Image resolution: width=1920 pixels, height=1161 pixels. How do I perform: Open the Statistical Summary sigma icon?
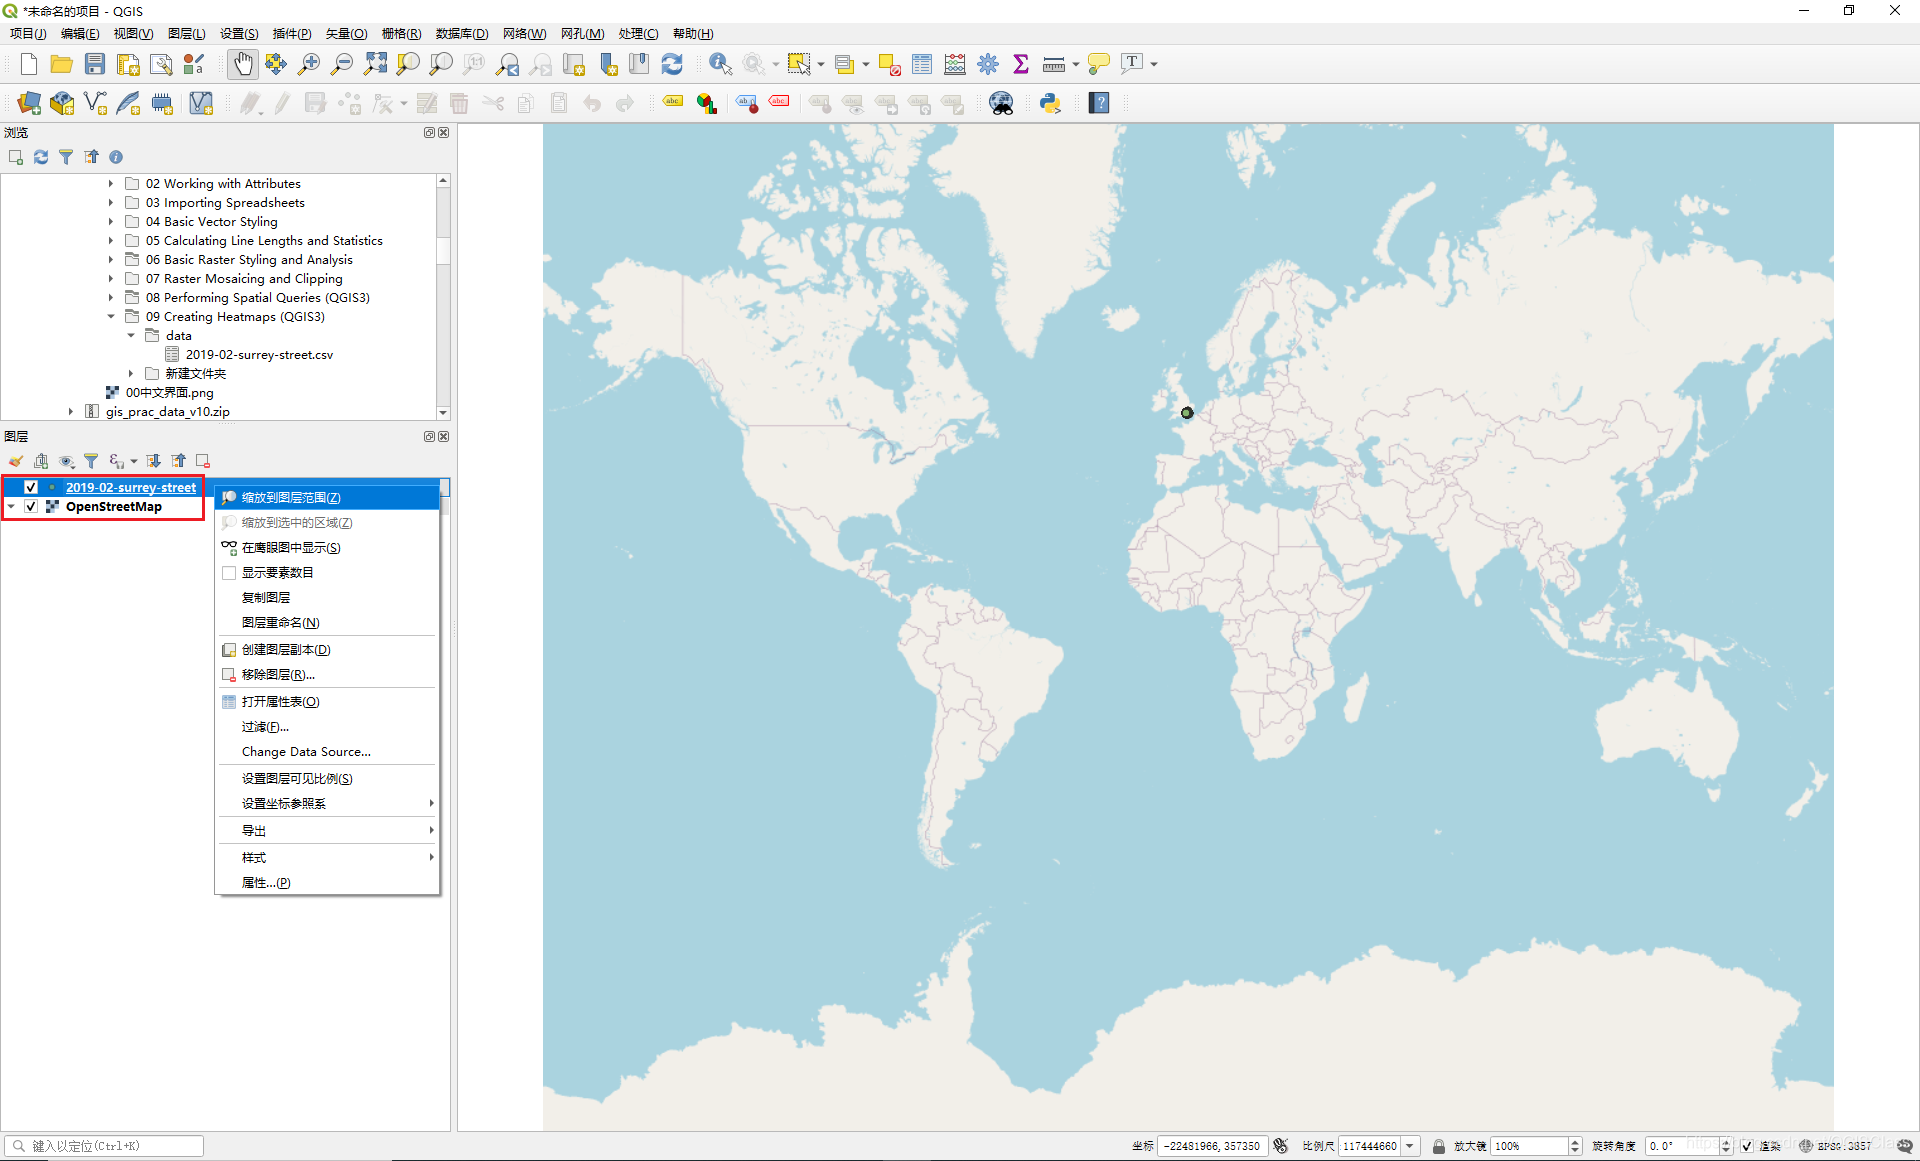[x=1020, y=64]
